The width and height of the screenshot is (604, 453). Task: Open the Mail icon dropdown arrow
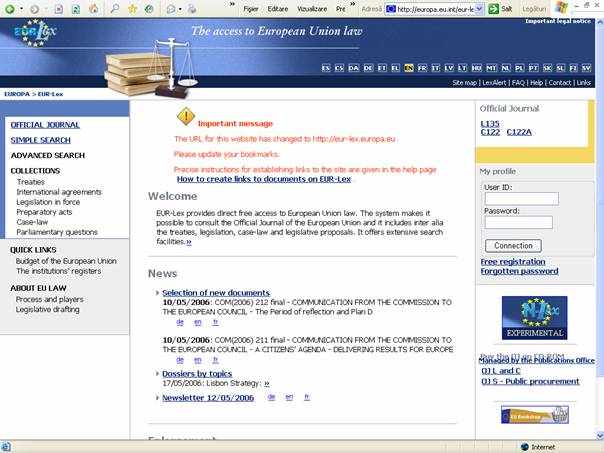[180, 9]
